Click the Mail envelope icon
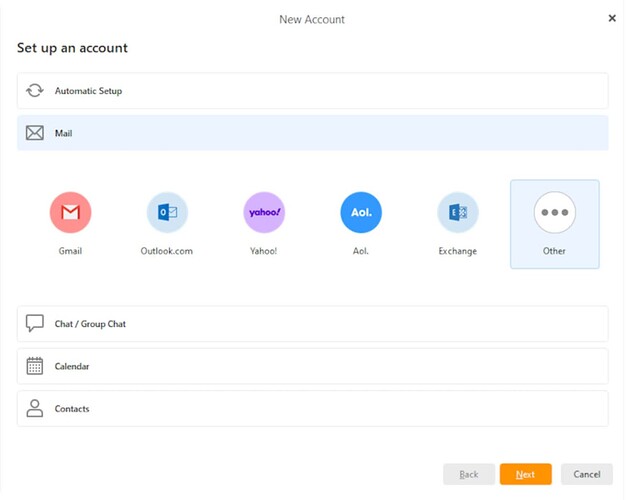The height and width of the screenshot is (500, 630). (x=35, y=133)
